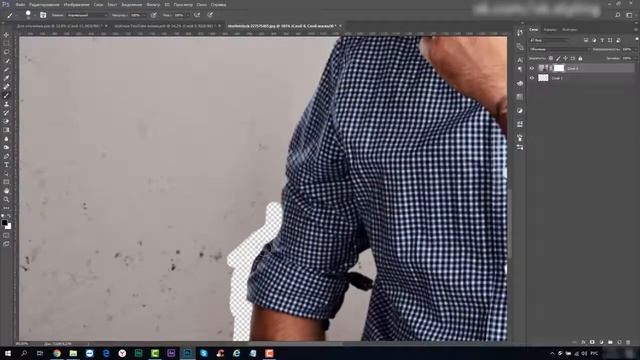This screenshot has height=360, width=640.
Task: Toggle lock all padlock icon
Action: point(580,58)
